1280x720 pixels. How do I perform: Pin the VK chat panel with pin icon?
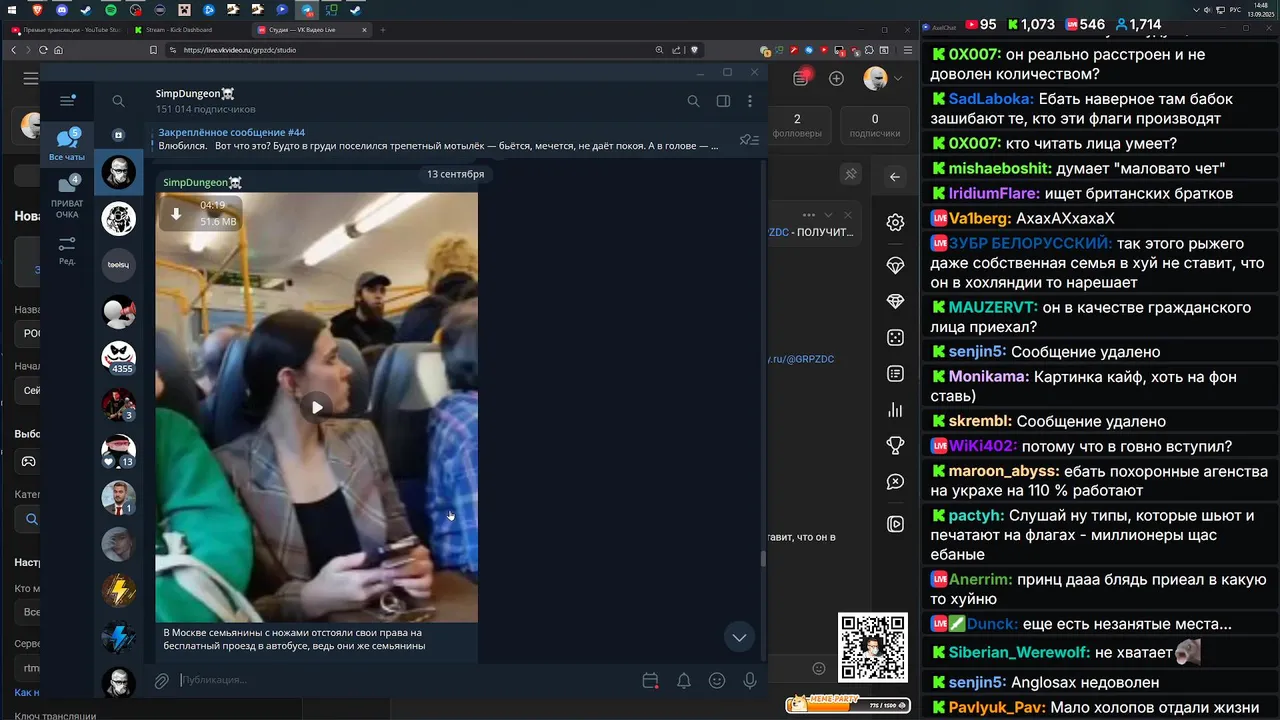(850, 174)
